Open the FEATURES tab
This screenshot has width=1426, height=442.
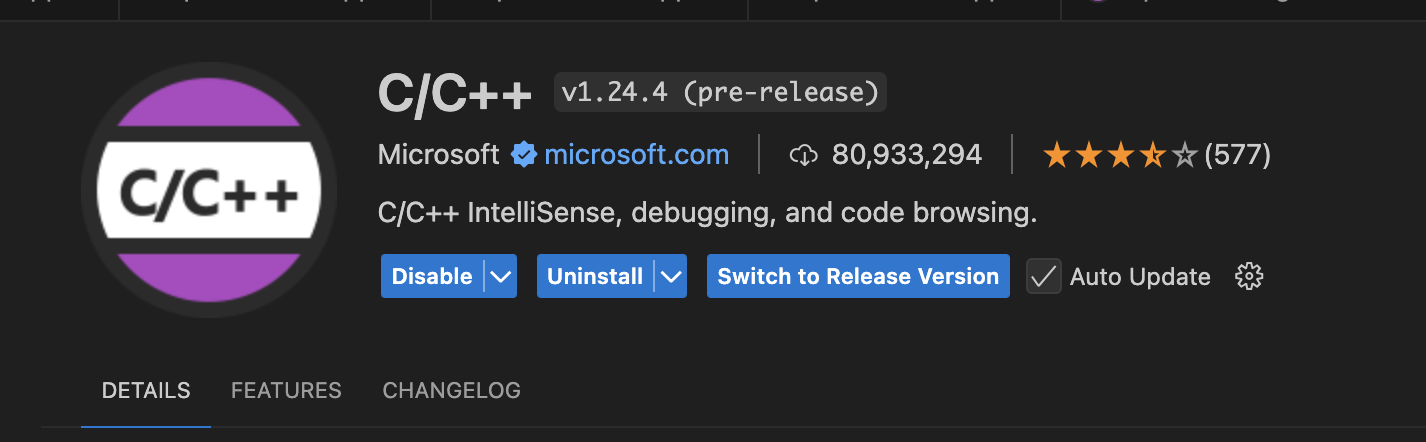(x=286, y=390)
